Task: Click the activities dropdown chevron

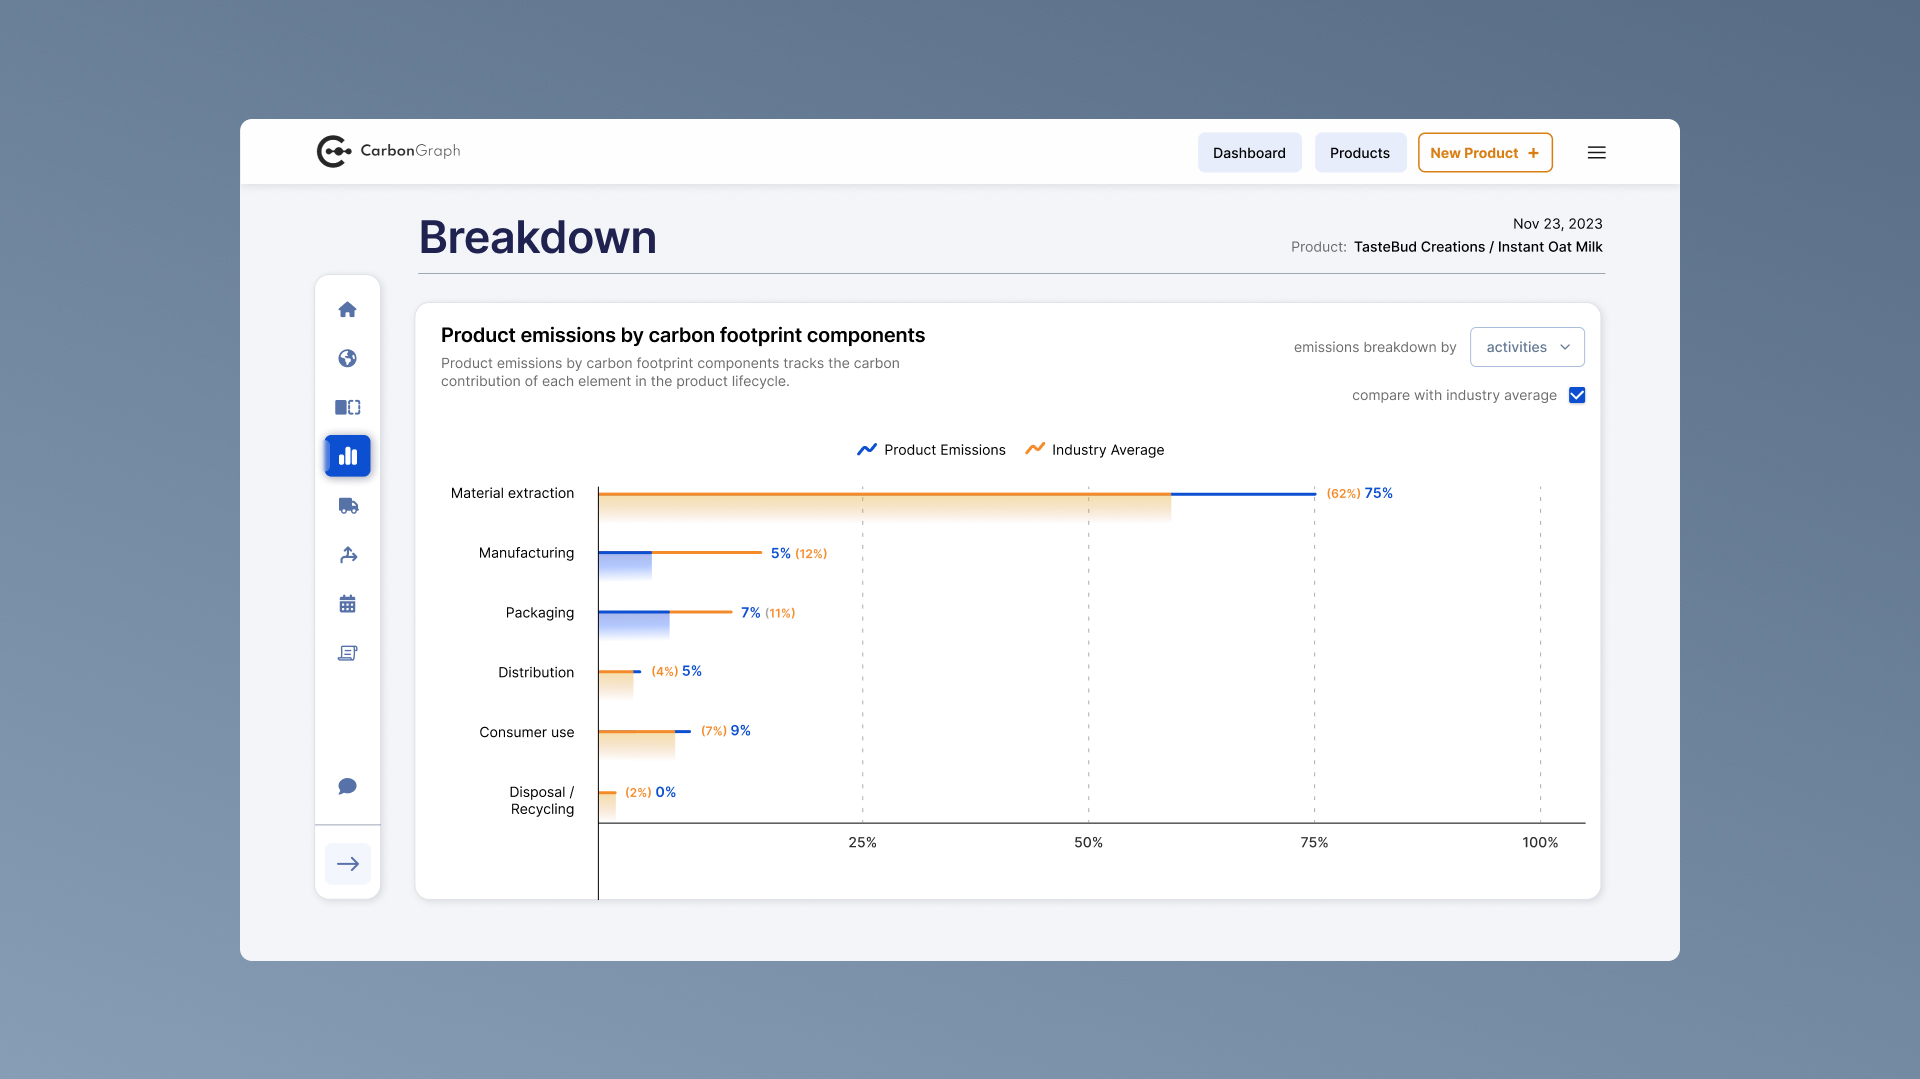Action: tap(1566, 347)
